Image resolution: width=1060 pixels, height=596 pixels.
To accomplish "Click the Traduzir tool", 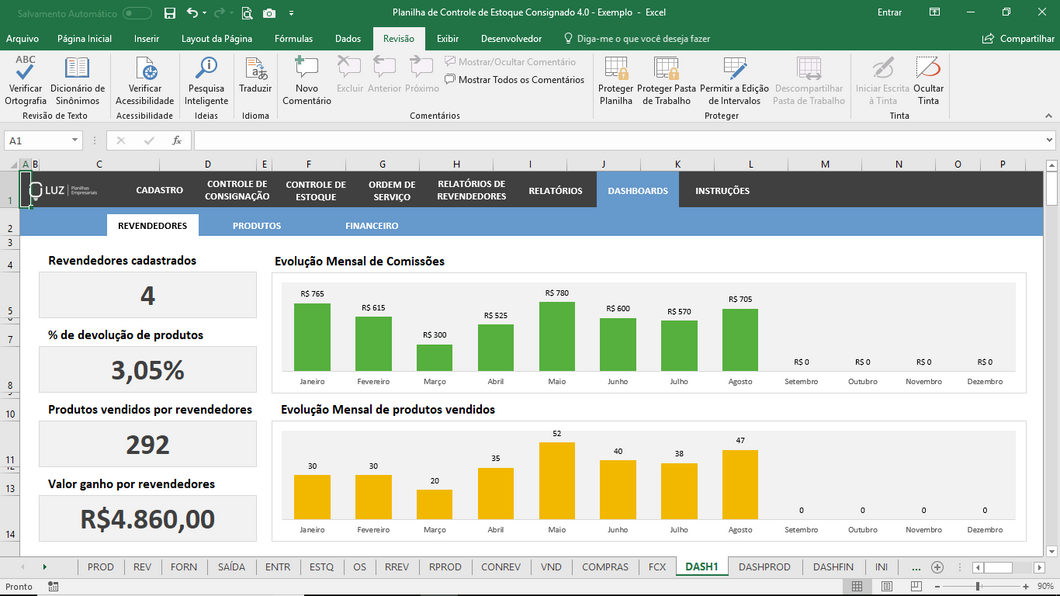I will 256,75.
